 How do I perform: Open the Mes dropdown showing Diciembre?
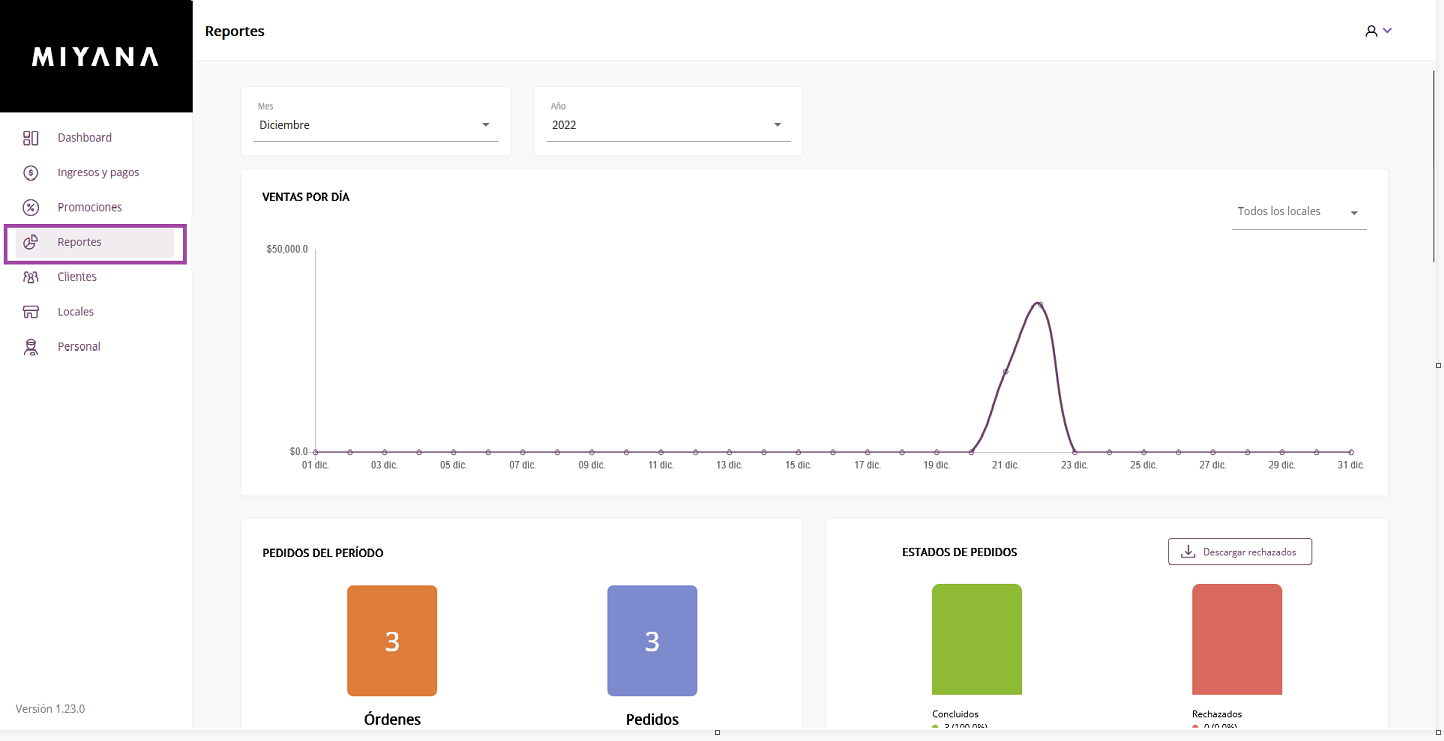point(376,125)
